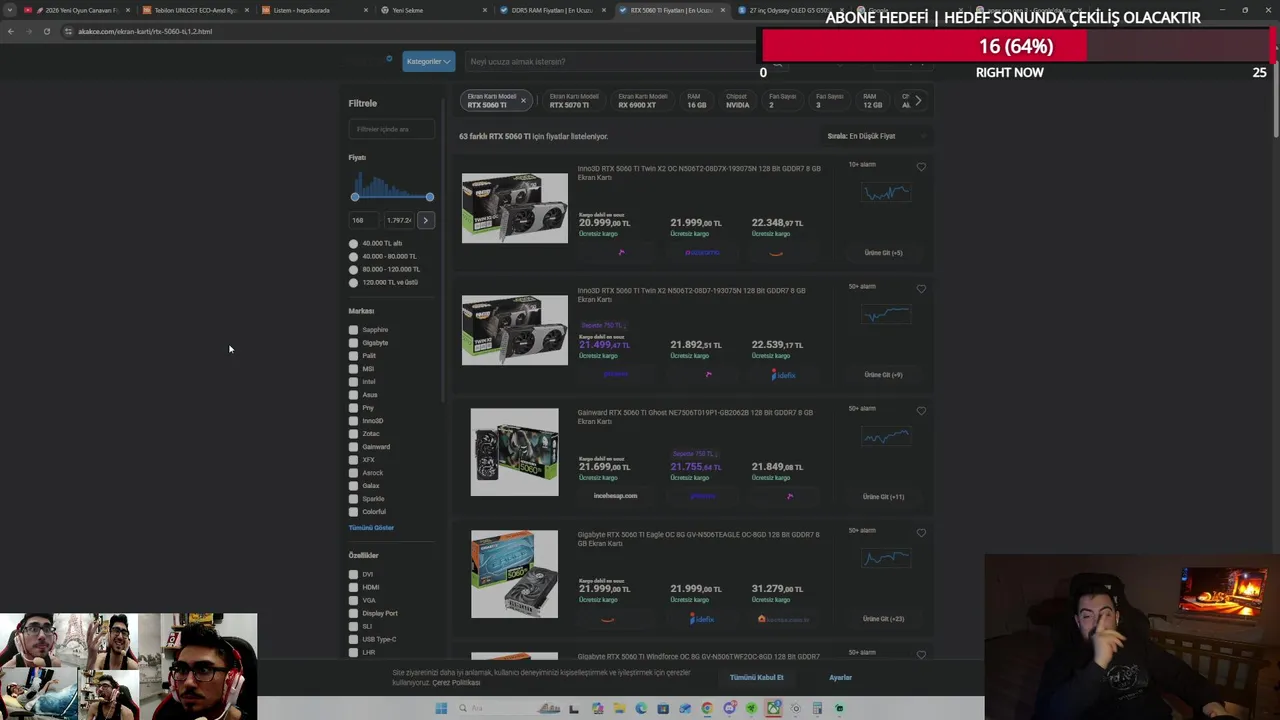Close the 'Listem - hepsiburada' browser tab
1280x720 pixels.
366,10
